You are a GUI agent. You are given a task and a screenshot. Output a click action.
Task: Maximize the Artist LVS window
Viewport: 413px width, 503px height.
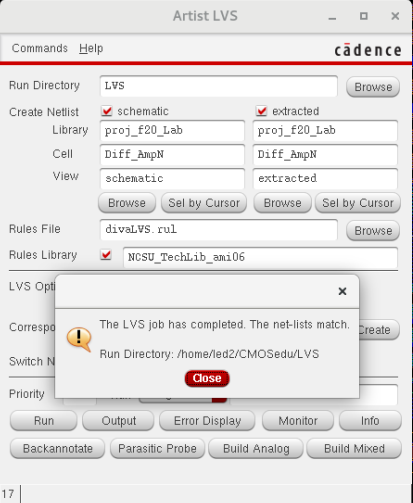[x=364, y=16]
